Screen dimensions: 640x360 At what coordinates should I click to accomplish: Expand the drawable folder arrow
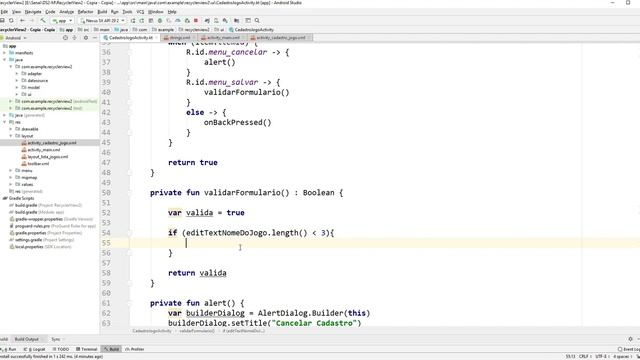coord(11,129)
